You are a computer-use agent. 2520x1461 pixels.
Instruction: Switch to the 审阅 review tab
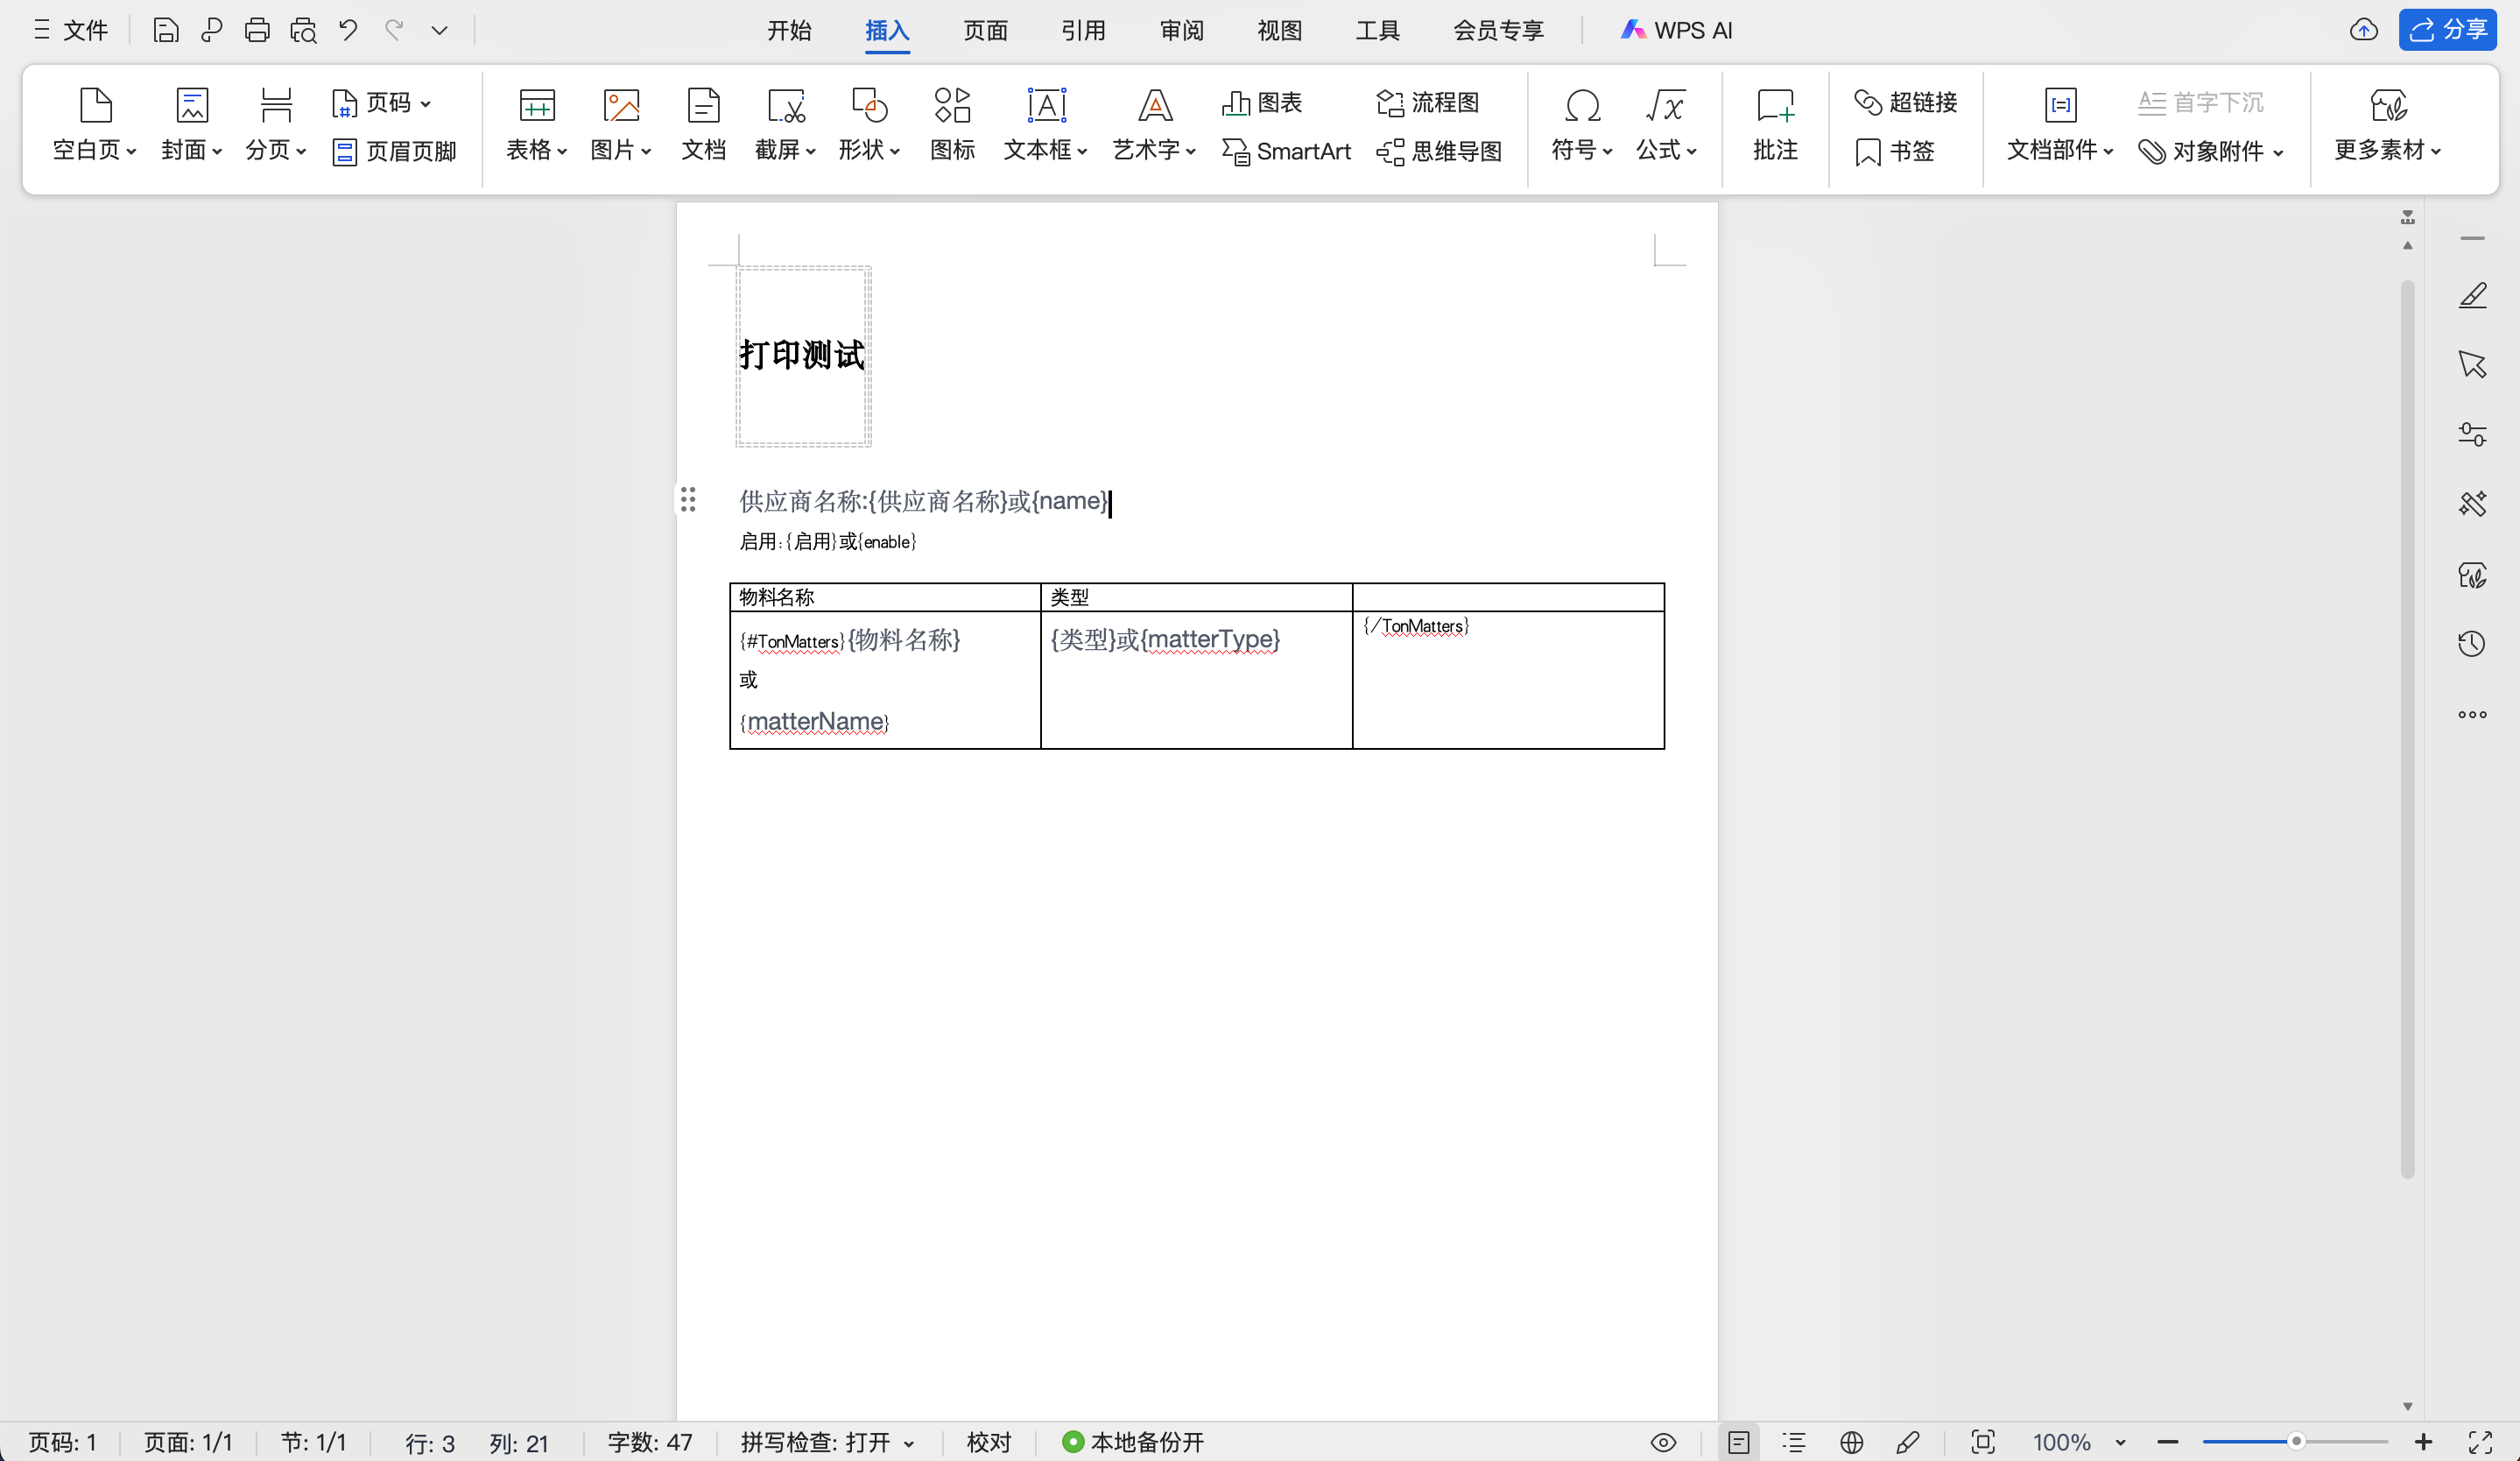coord(1181,30)
